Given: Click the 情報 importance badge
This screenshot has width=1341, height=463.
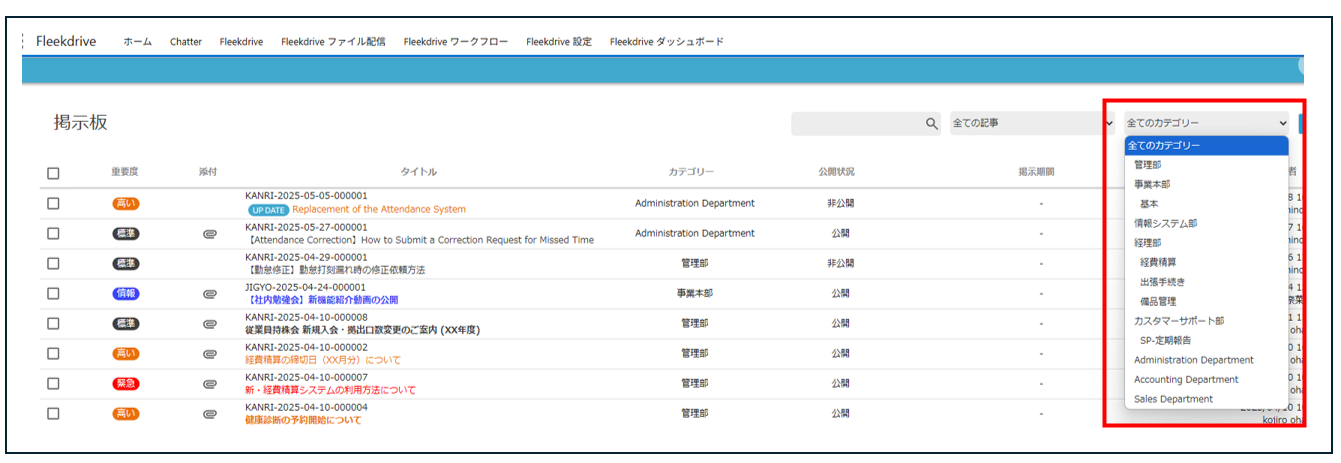Looking at the screenshot, I should [126, 294].
